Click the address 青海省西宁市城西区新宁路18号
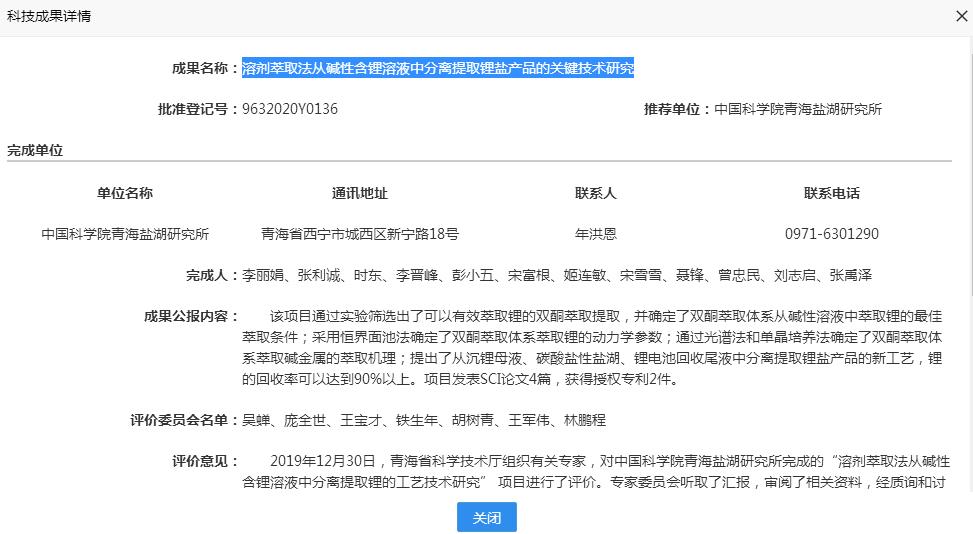Image resolution: width=973 pixels, height=534 pixels. [x=360, y=234]
